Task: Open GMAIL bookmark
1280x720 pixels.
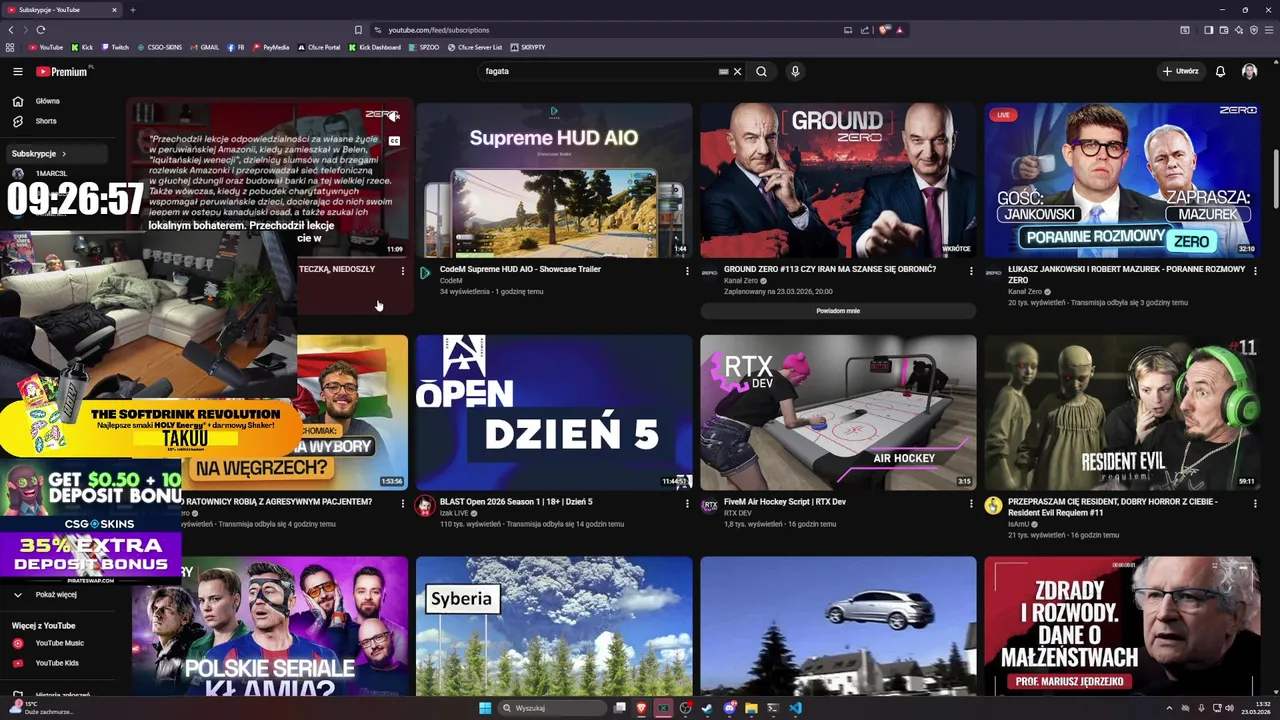Action: 205,47
